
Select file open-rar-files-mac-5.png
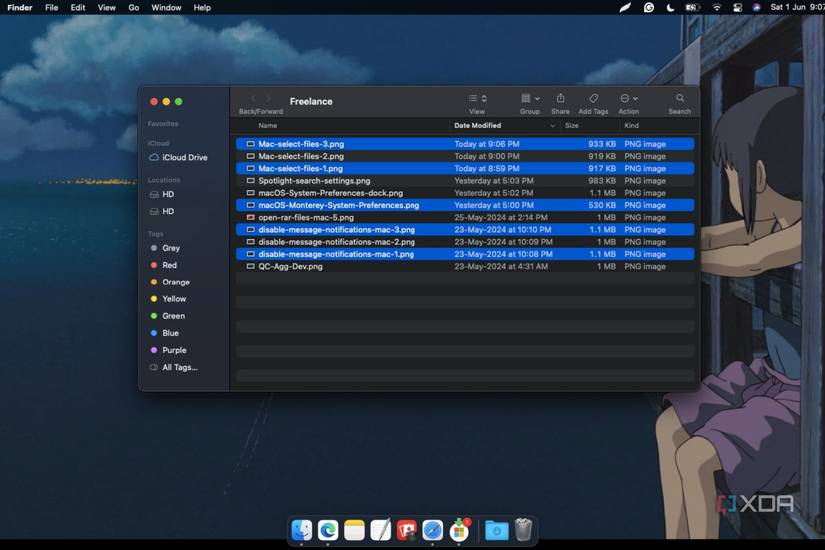(x=465, y=217)
